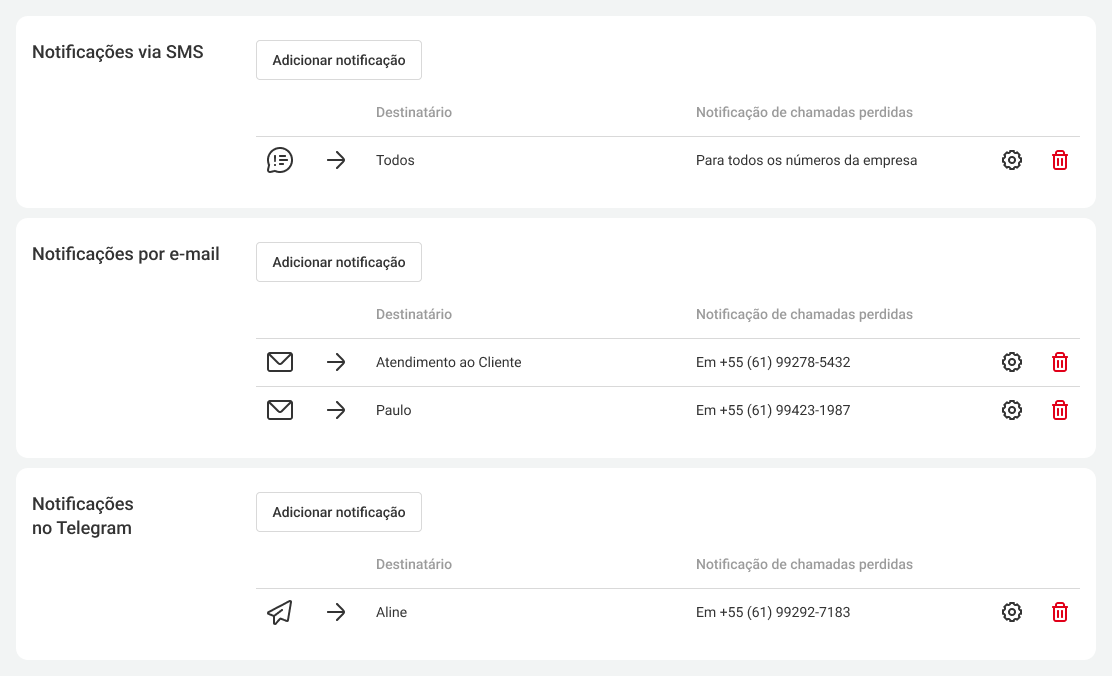Add a new Telegram notification
This screenshot has width=1112, height=677.
click(x=339, y=512)
